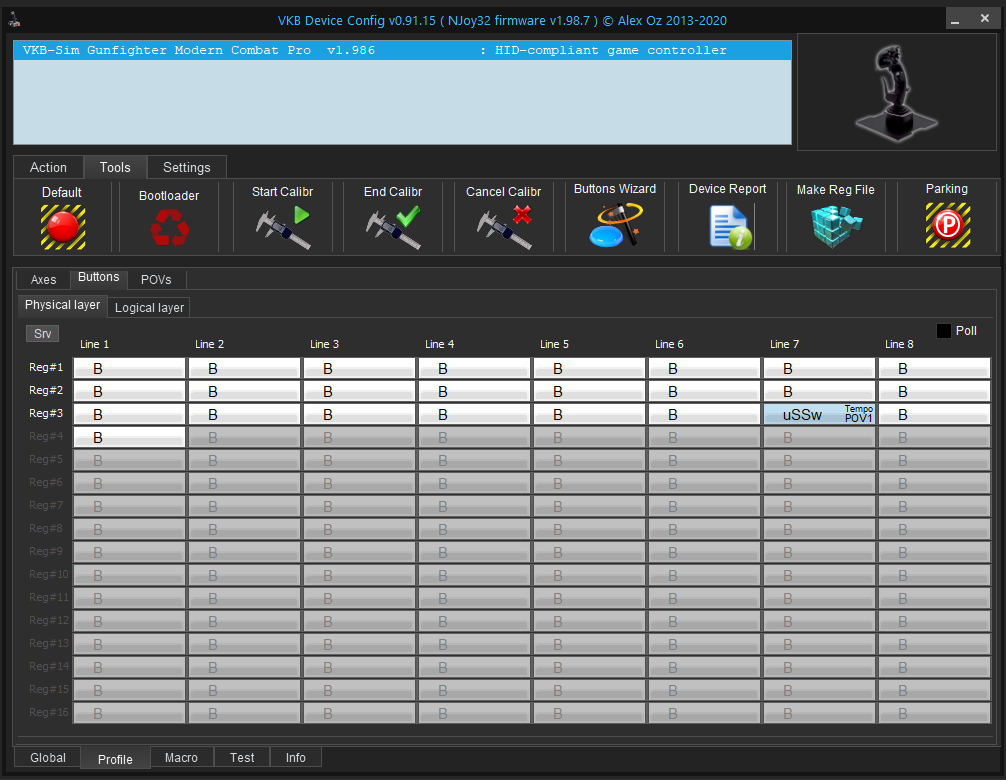Click the Line 1 column header
1006x780 pixels.
point(94,344)
